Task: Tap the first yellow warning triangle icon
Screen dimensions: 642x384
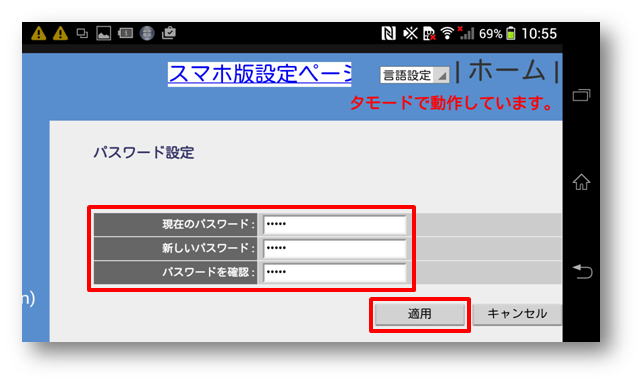Action: tap(38, 33)
